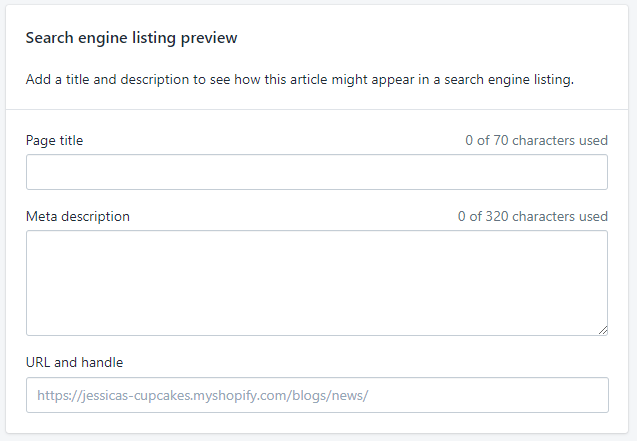
Task: Click the Page title input field
Action: 317,172
